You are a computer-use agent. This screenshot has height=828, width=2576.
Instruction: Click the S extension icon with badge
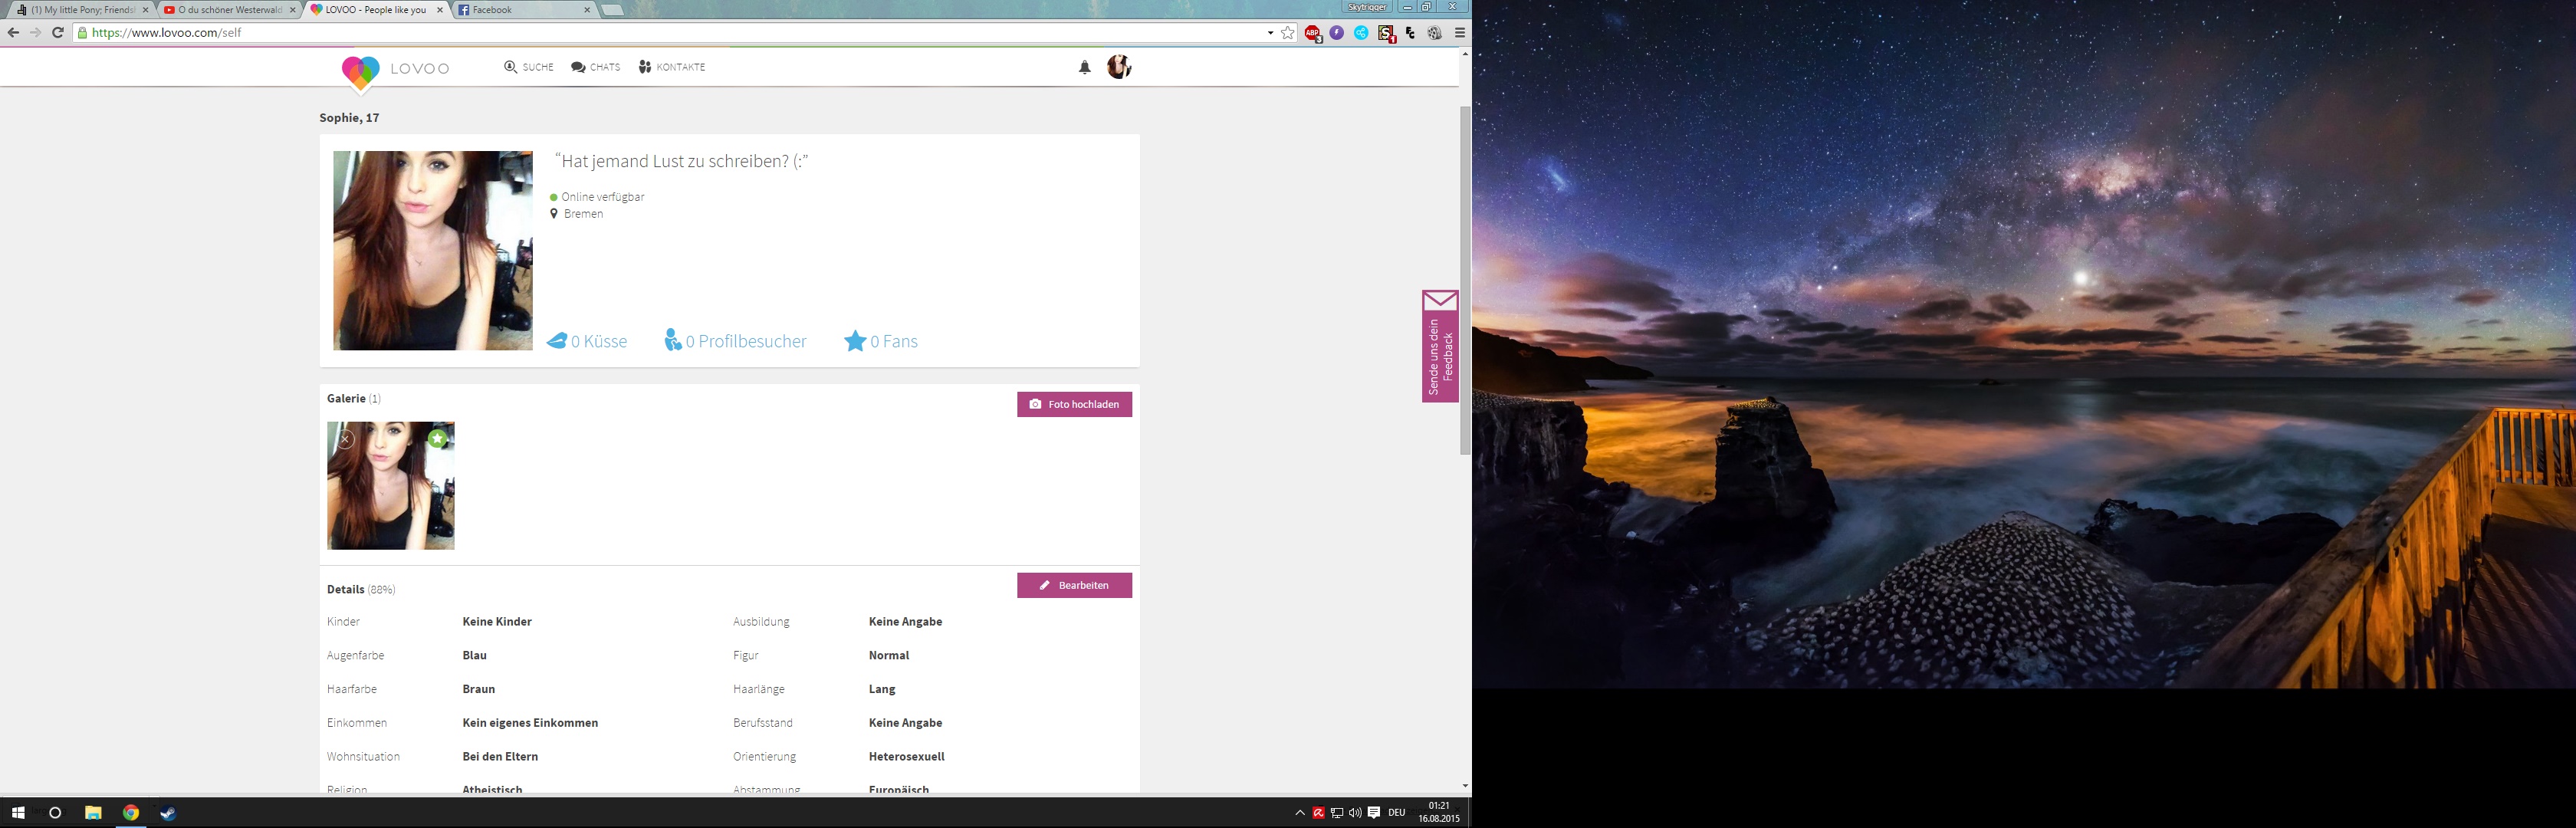point(1386,33)
